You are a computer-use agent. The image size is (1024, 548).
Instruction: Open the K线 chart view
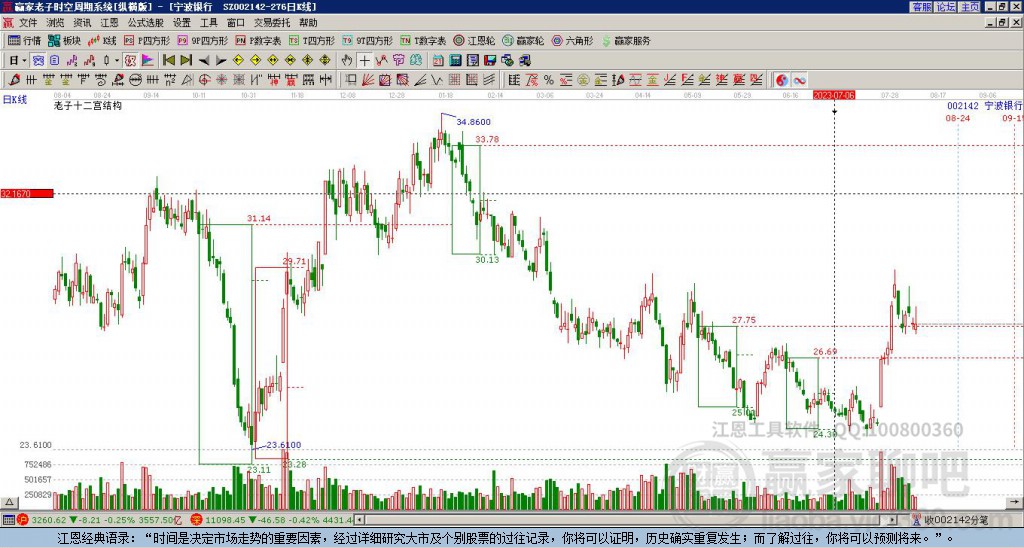(102, 40)
